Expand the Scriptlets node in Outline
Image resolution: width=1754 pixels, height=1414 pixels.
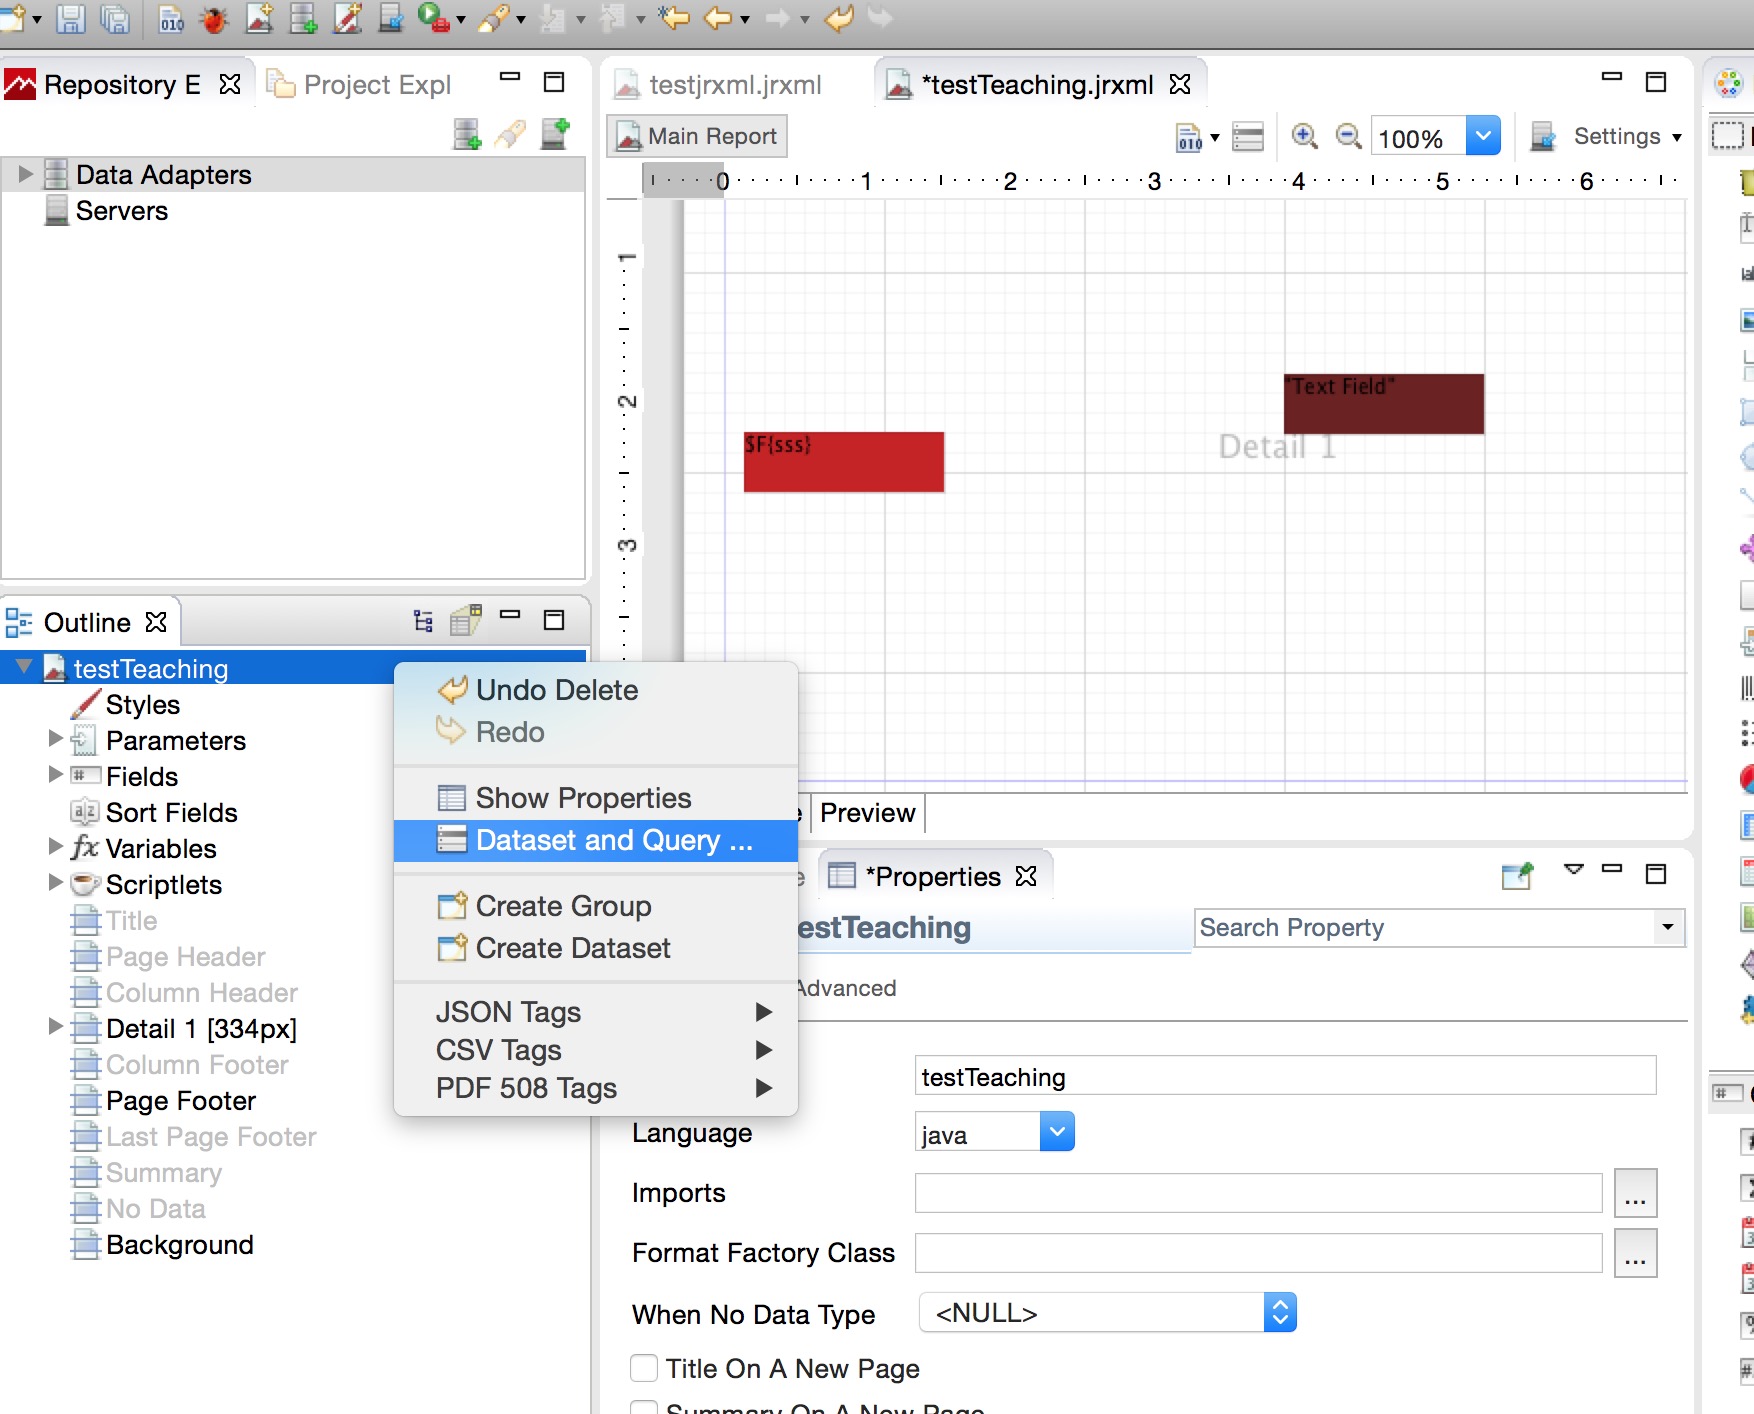click(56, 883)
